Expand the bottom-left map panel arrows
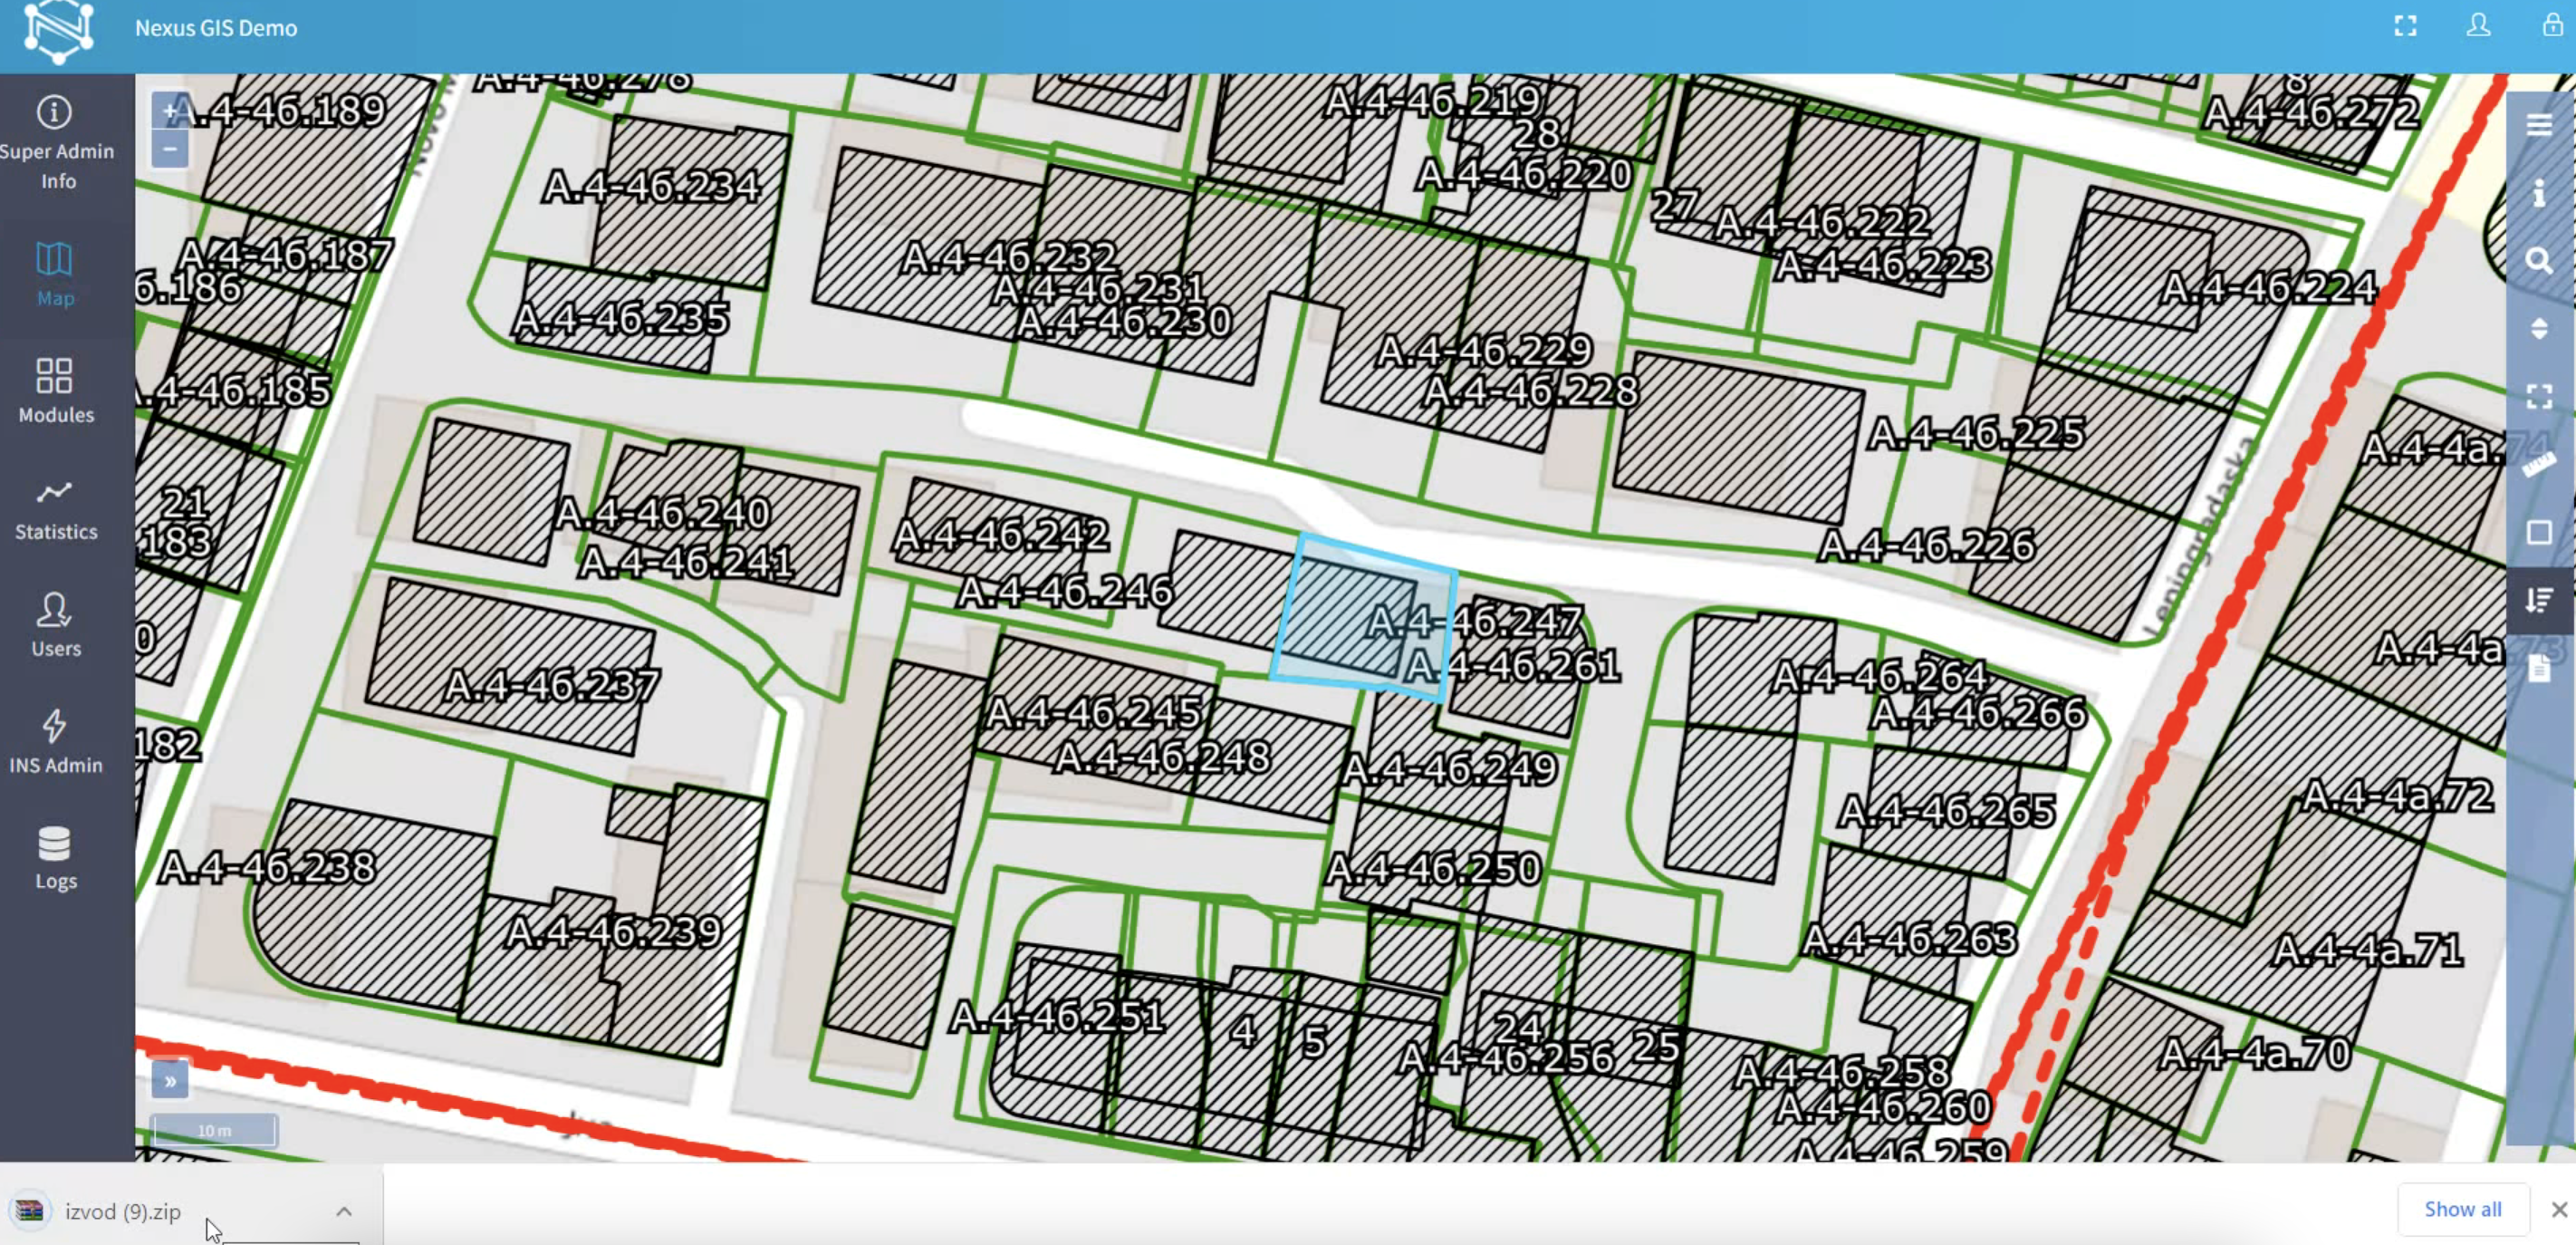Screen dimensions: 2576x1245 [x=170, y=1080]
